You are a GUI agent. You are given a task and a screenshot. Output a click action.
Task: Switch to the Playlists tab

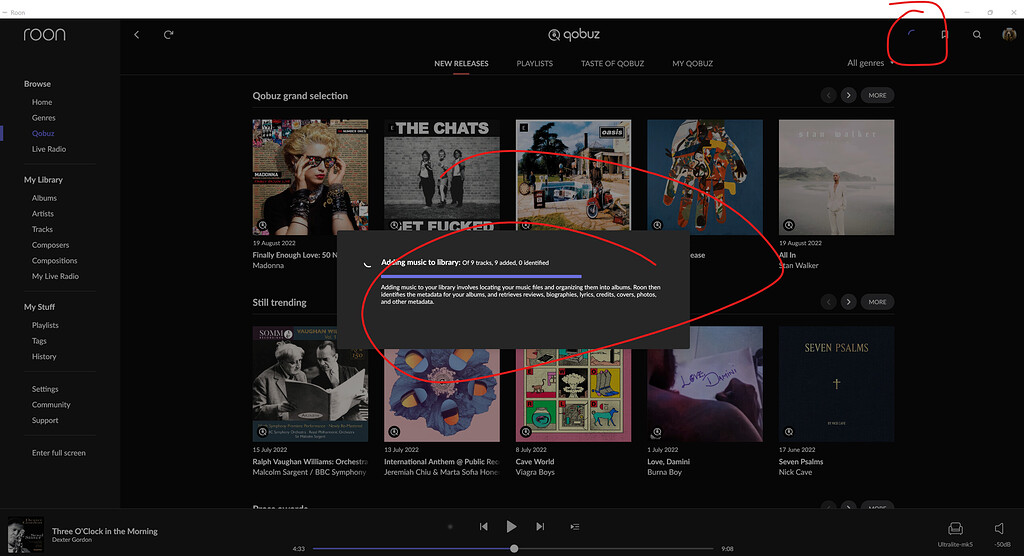click(x=534, y=63)
